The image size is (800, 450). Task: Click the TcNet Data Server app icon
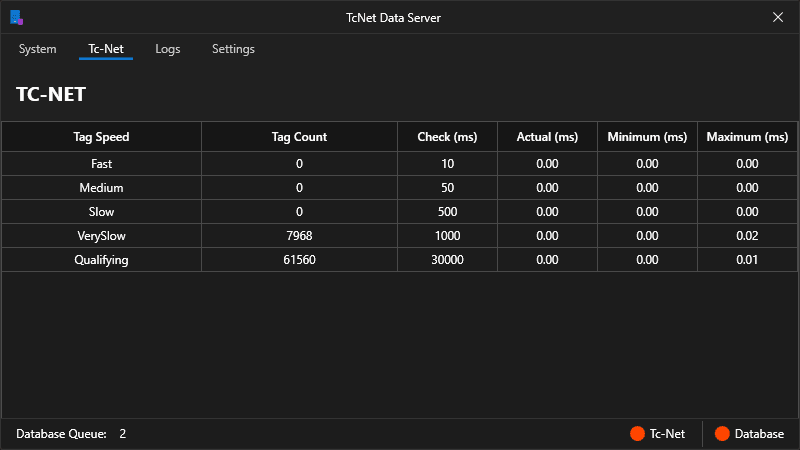click(16, 17)
